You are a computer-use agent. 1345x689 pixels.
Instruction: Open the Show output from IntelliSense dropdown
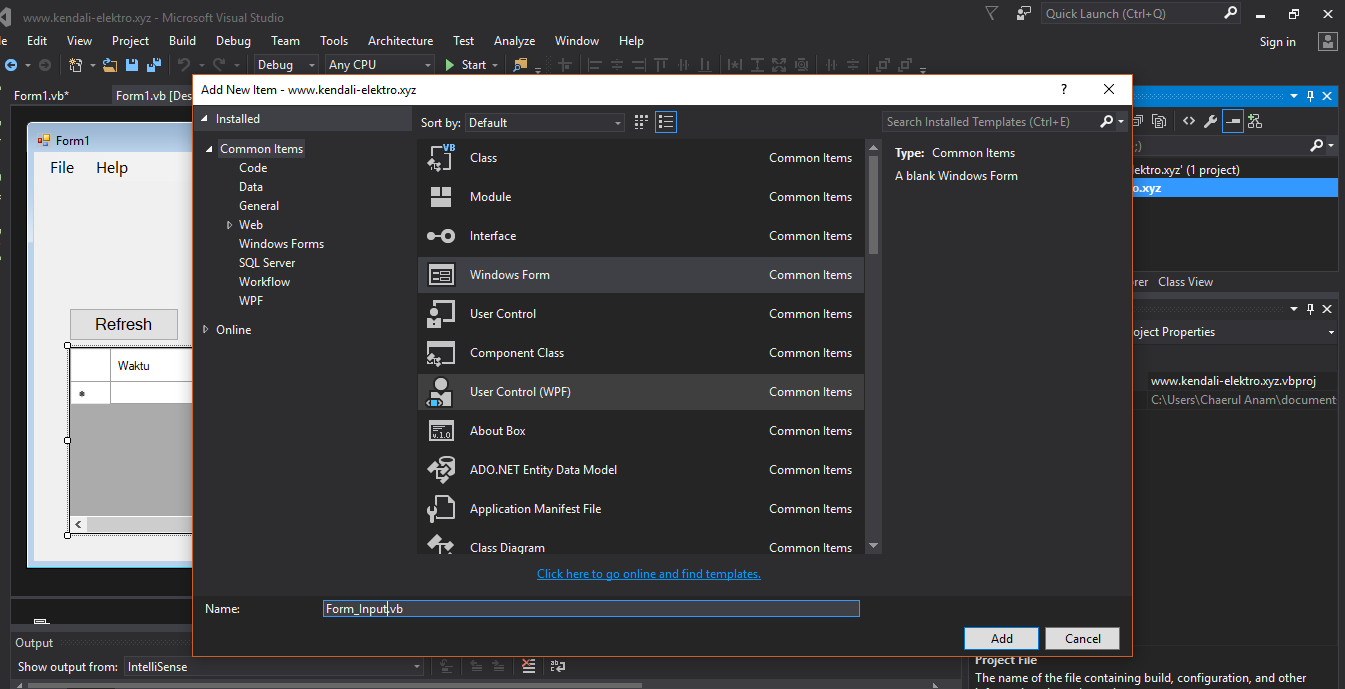point(272,666)
